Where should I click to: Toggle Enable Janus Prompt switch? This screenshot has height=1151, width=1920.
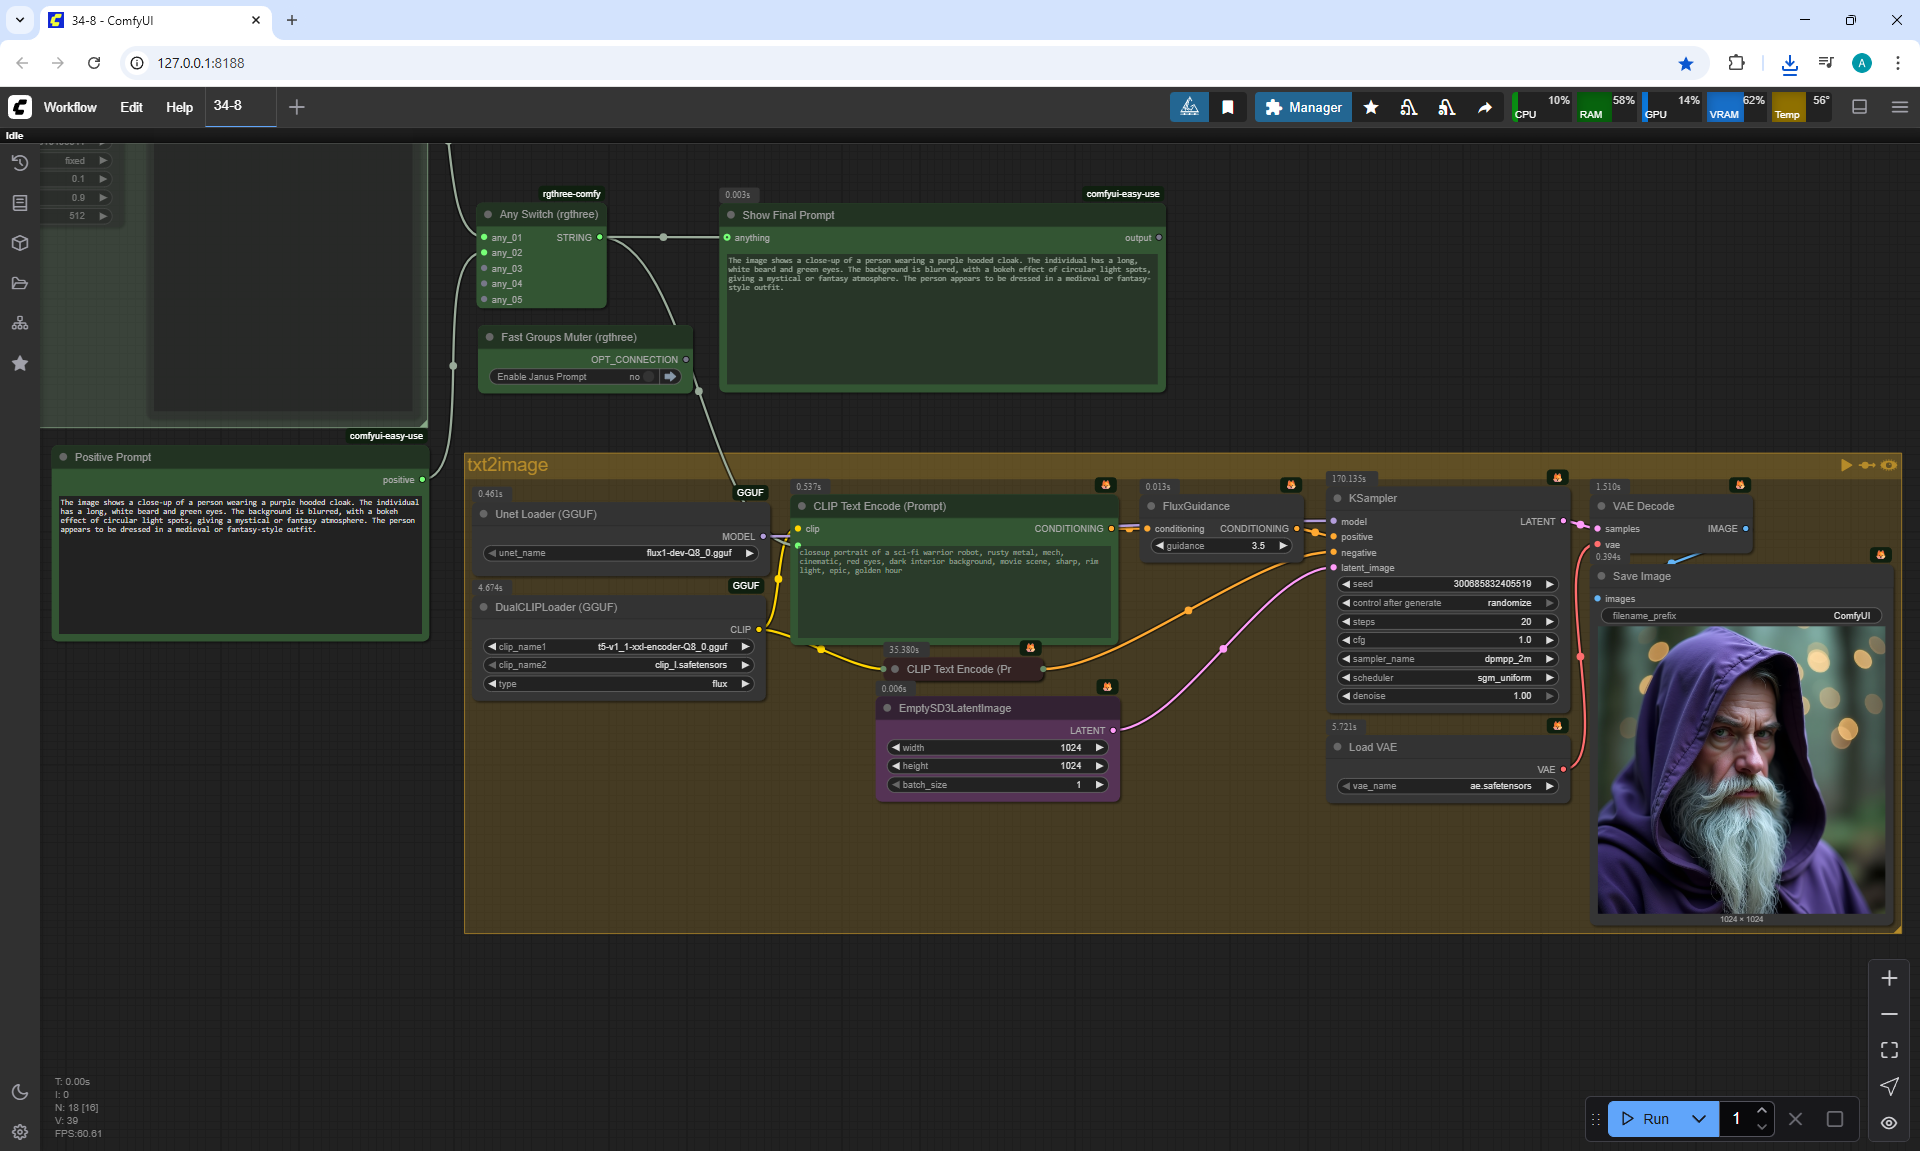(x=648, y=377)
